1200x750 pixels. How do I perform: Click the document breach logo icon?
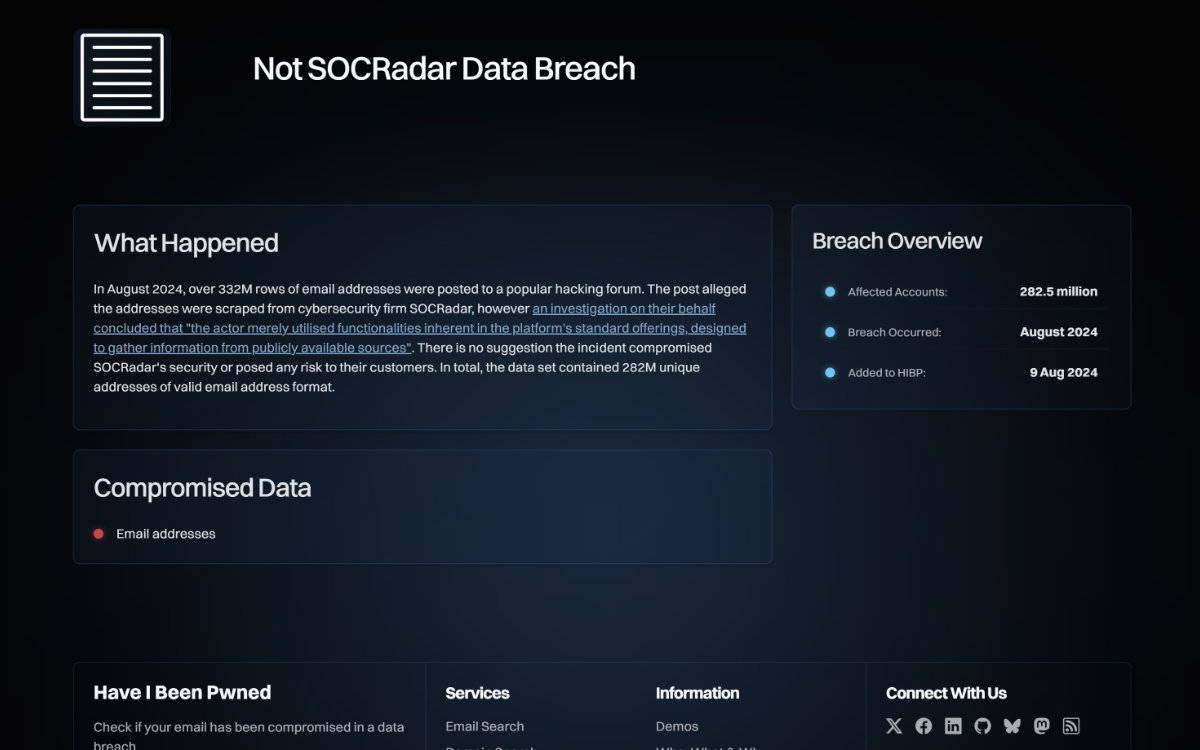[122, 78]
